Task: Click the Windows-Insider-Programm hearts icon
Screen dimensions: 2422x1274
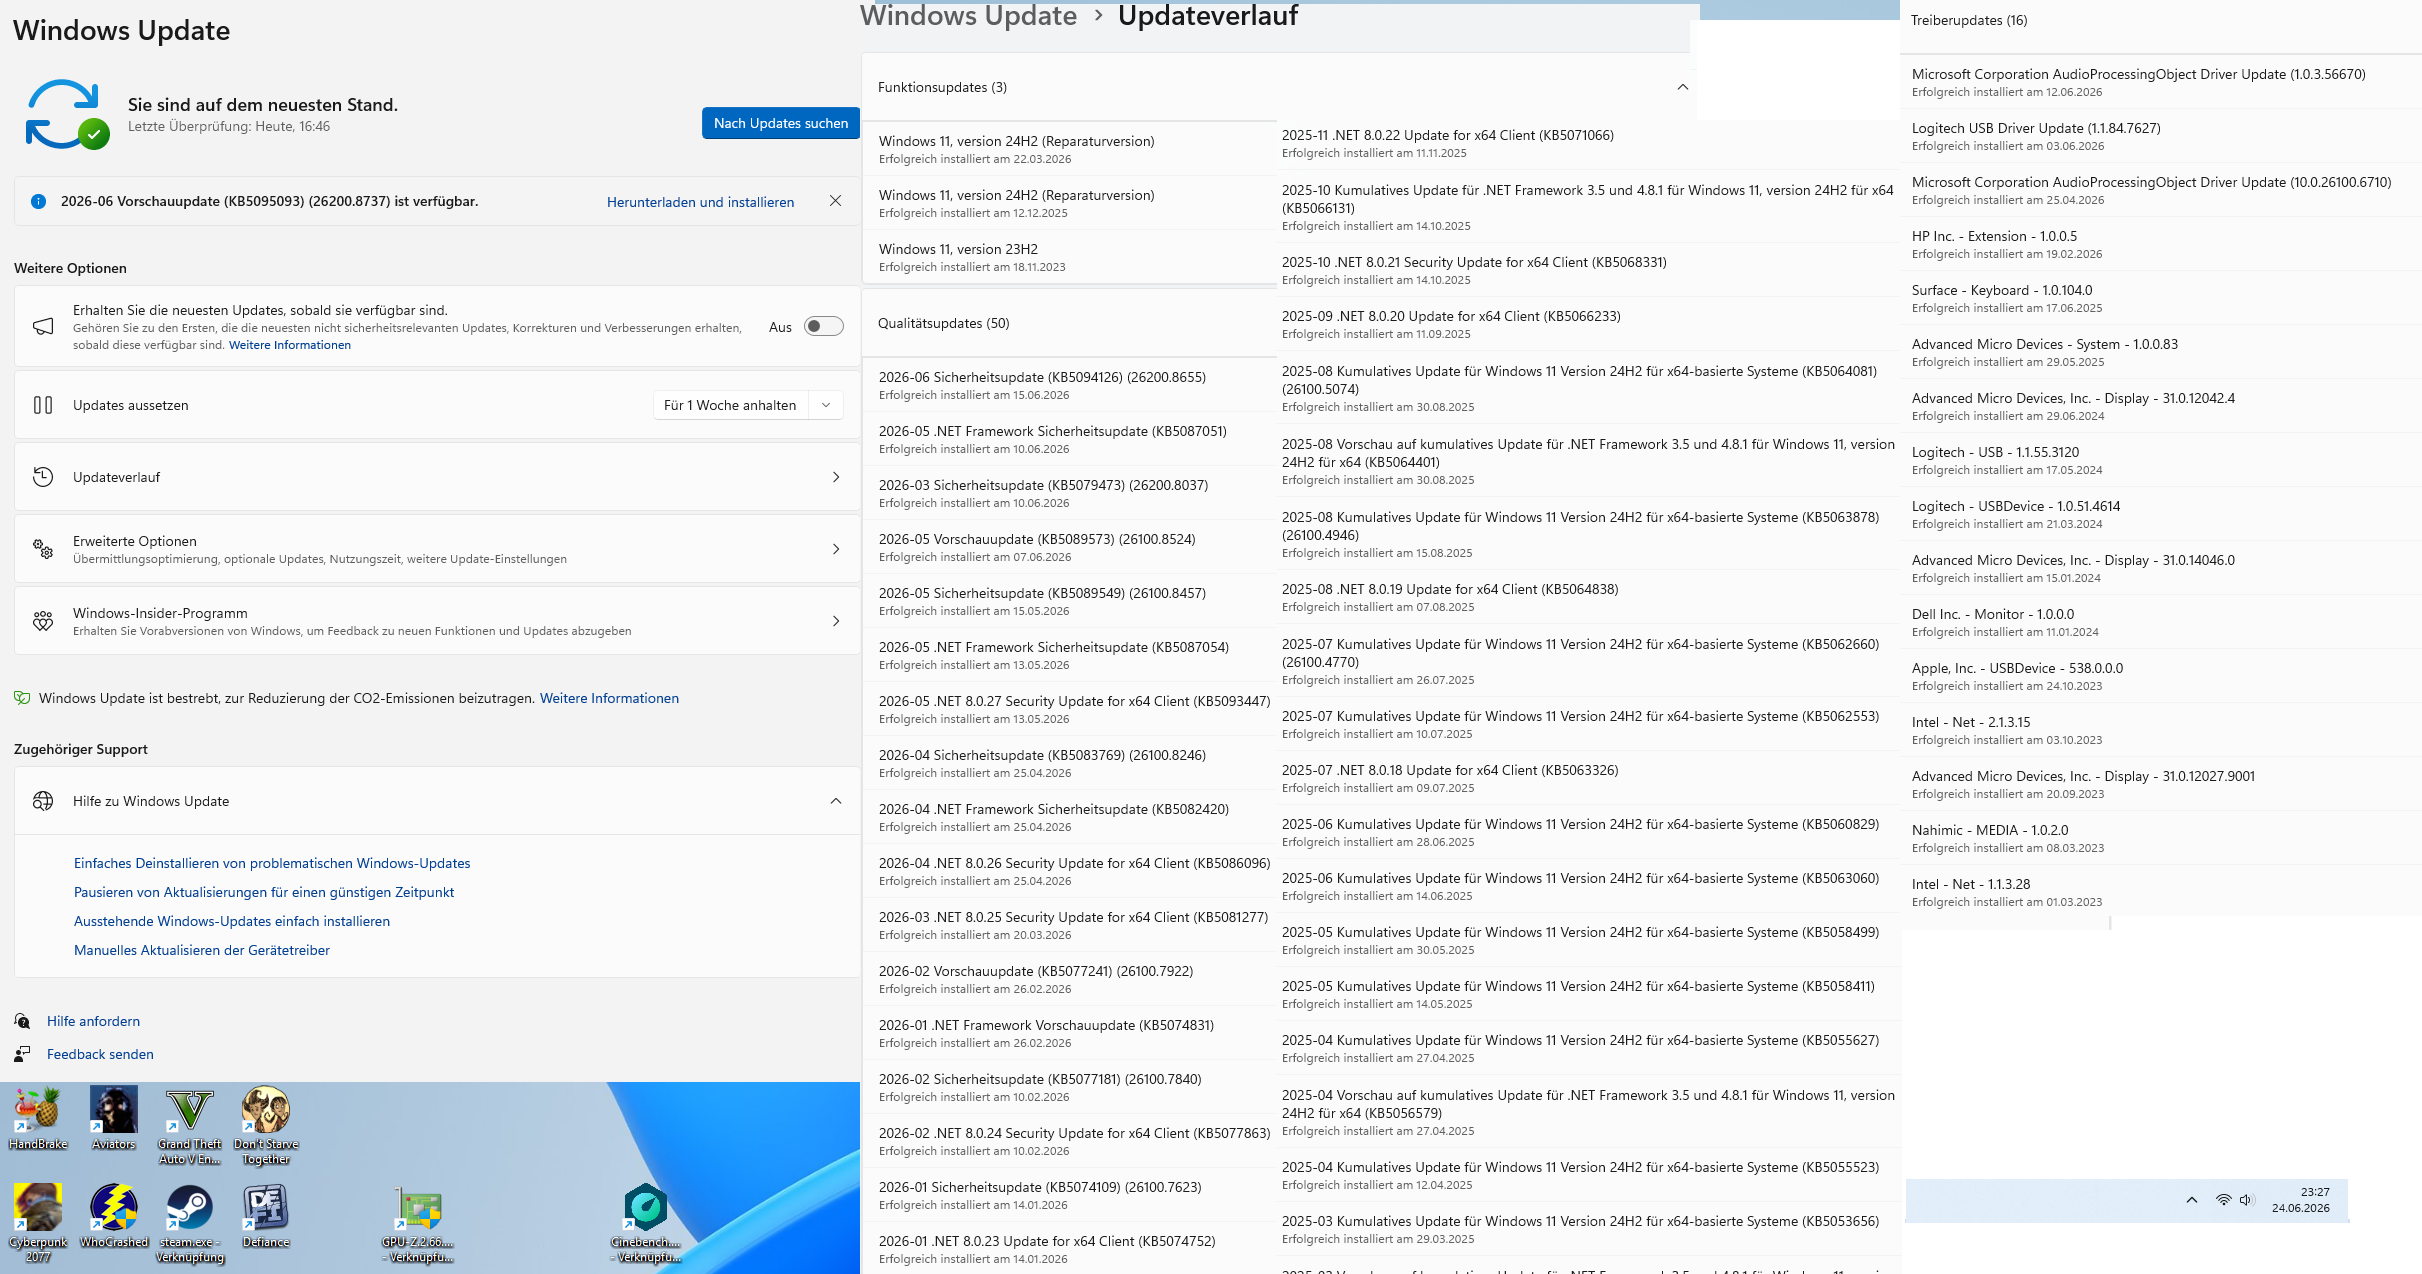Action: pos(43,621)
